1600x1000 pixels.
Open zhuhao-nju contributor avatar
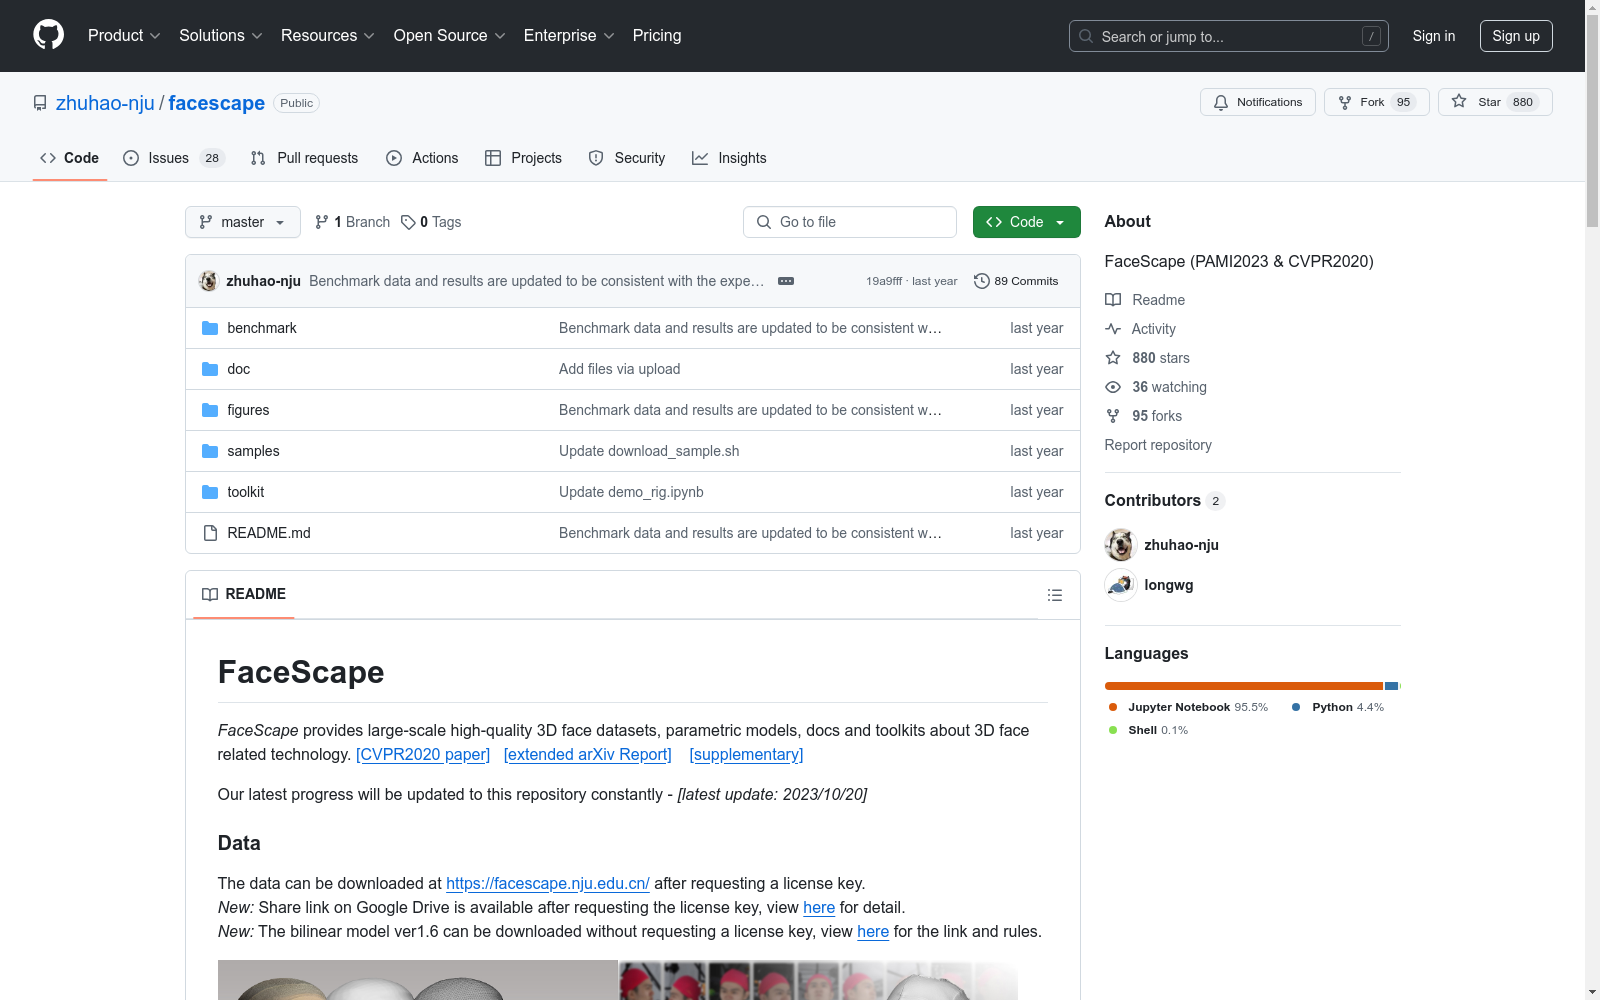click(x=1121, y=545)
